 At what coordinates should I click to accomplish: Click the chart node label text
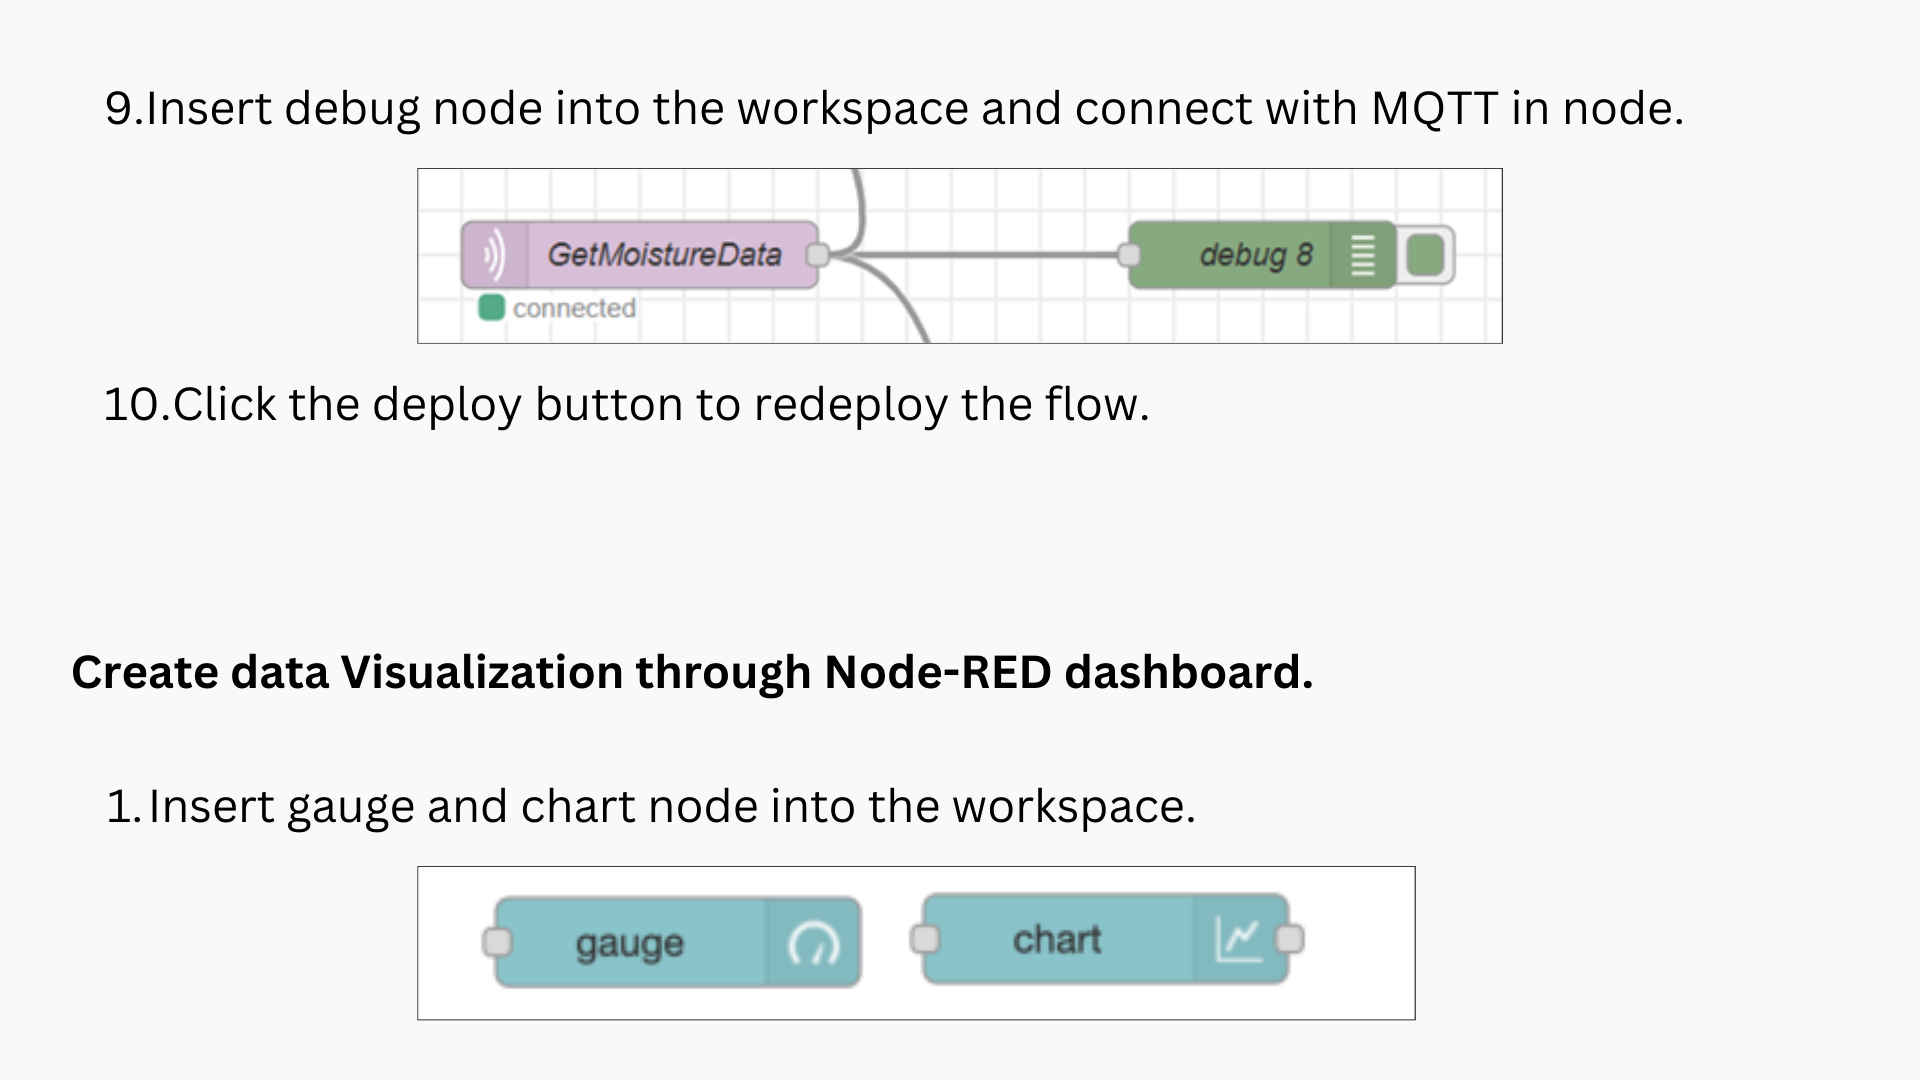(x=1057, y=938)
